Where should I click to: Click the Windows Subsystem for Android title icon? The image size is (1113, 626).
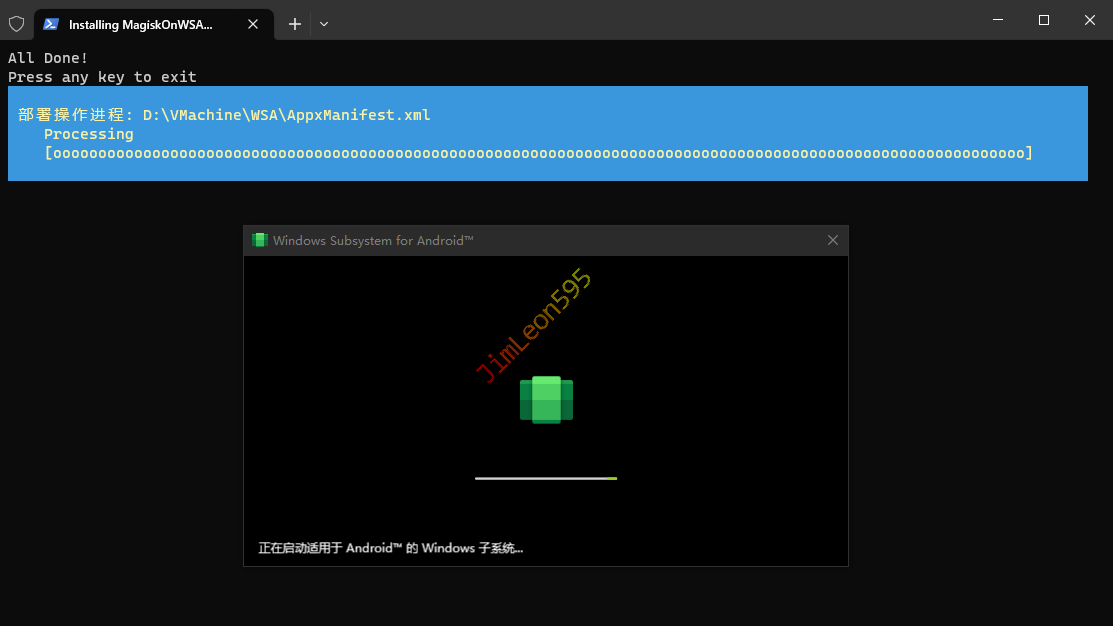click(260, 240)
